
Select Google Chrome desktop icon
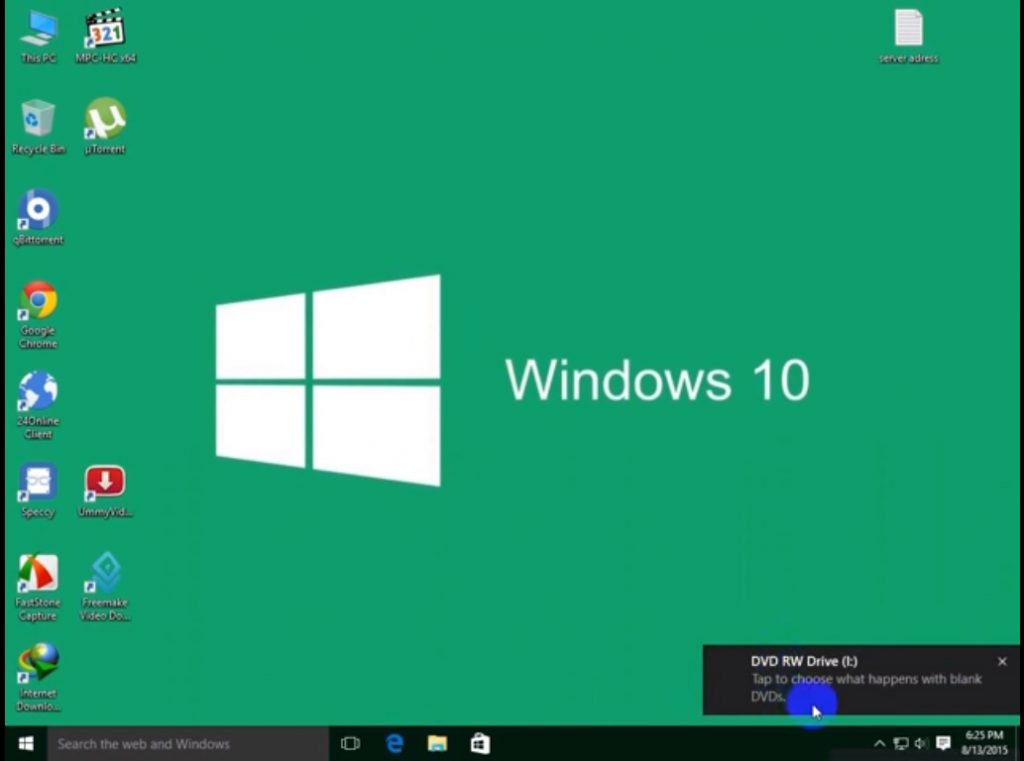tap(38, 316)
